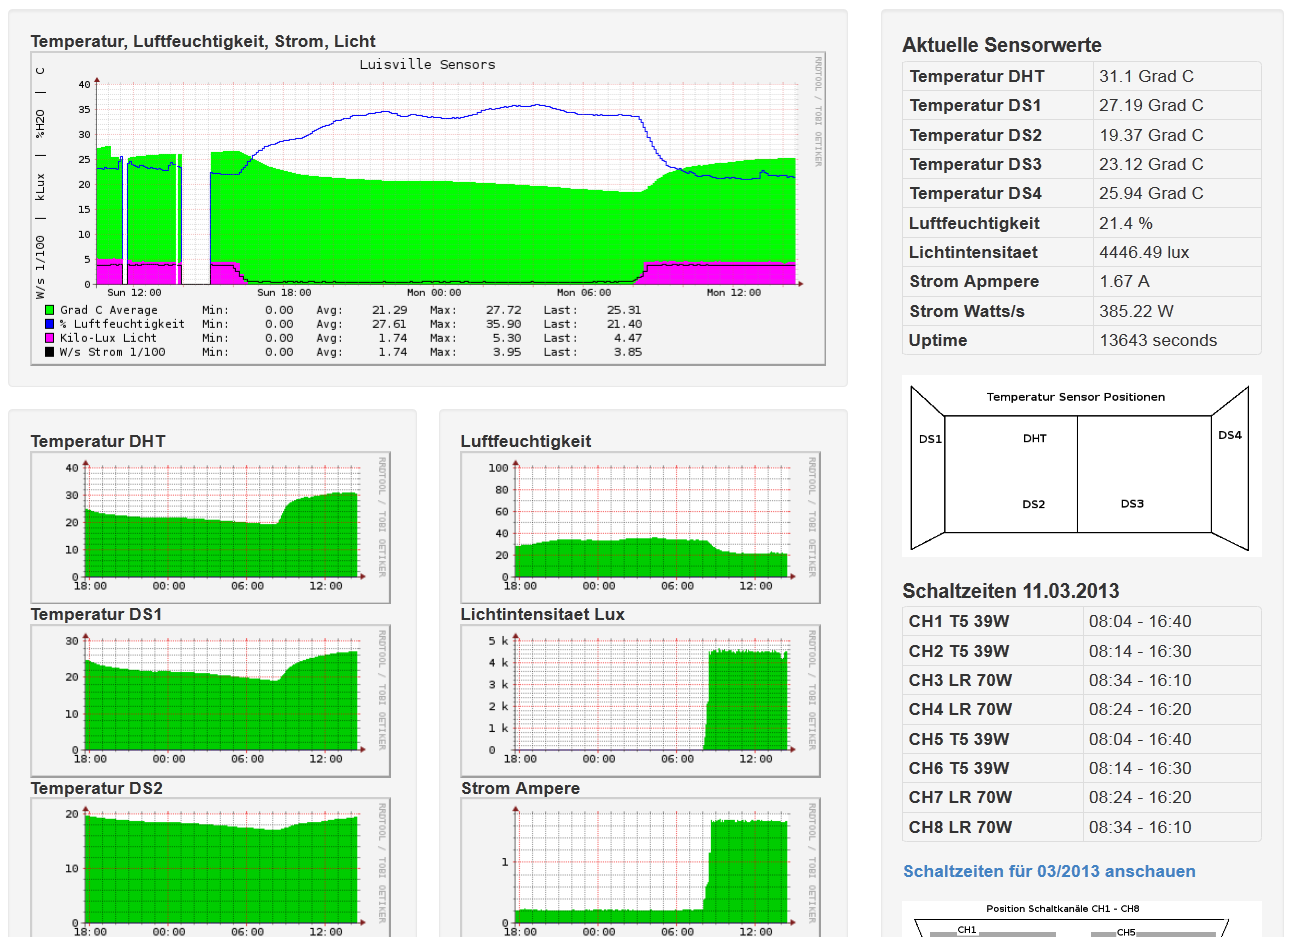Select the 'CH1 T5 39W' row label
This screenshot has width=1297, height=937.
click(959, 621)
